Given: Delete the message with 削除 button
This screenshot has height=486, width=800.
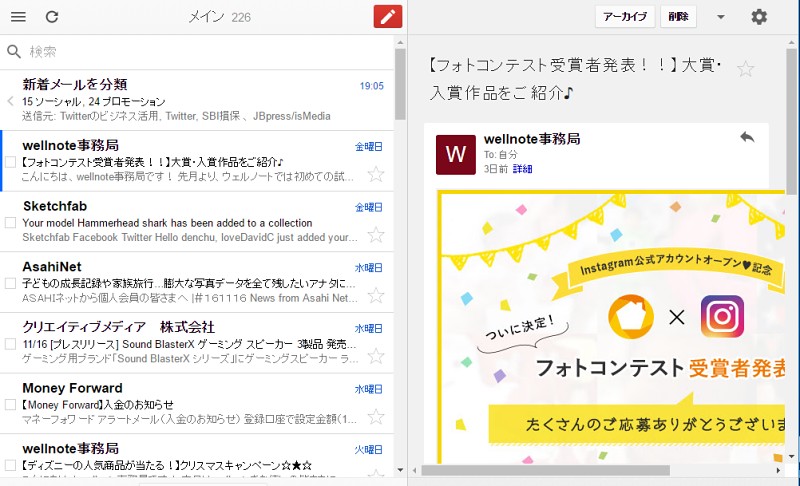Looking at the screenshot, I should tap(678, 17).
